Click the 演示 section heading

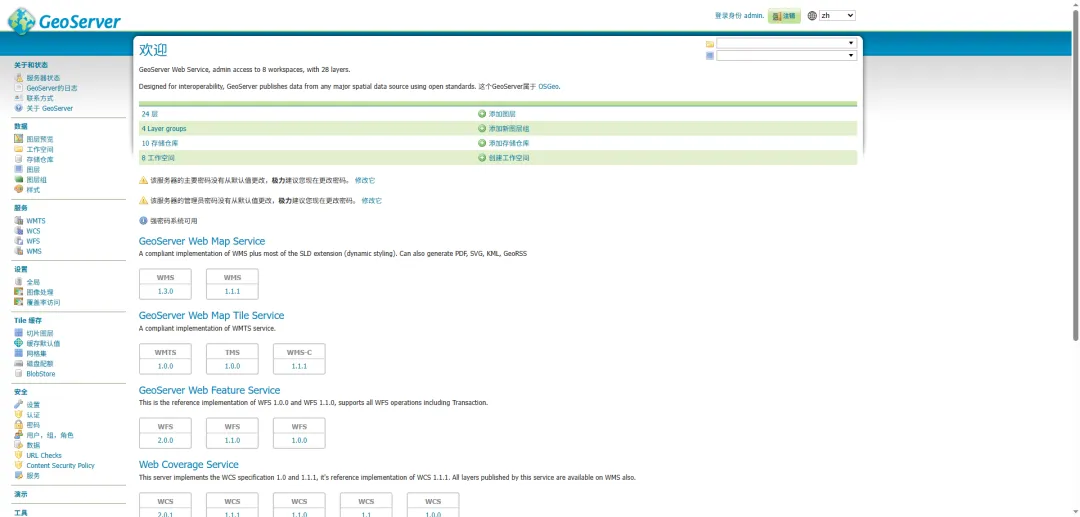click(x=21, y=495)
